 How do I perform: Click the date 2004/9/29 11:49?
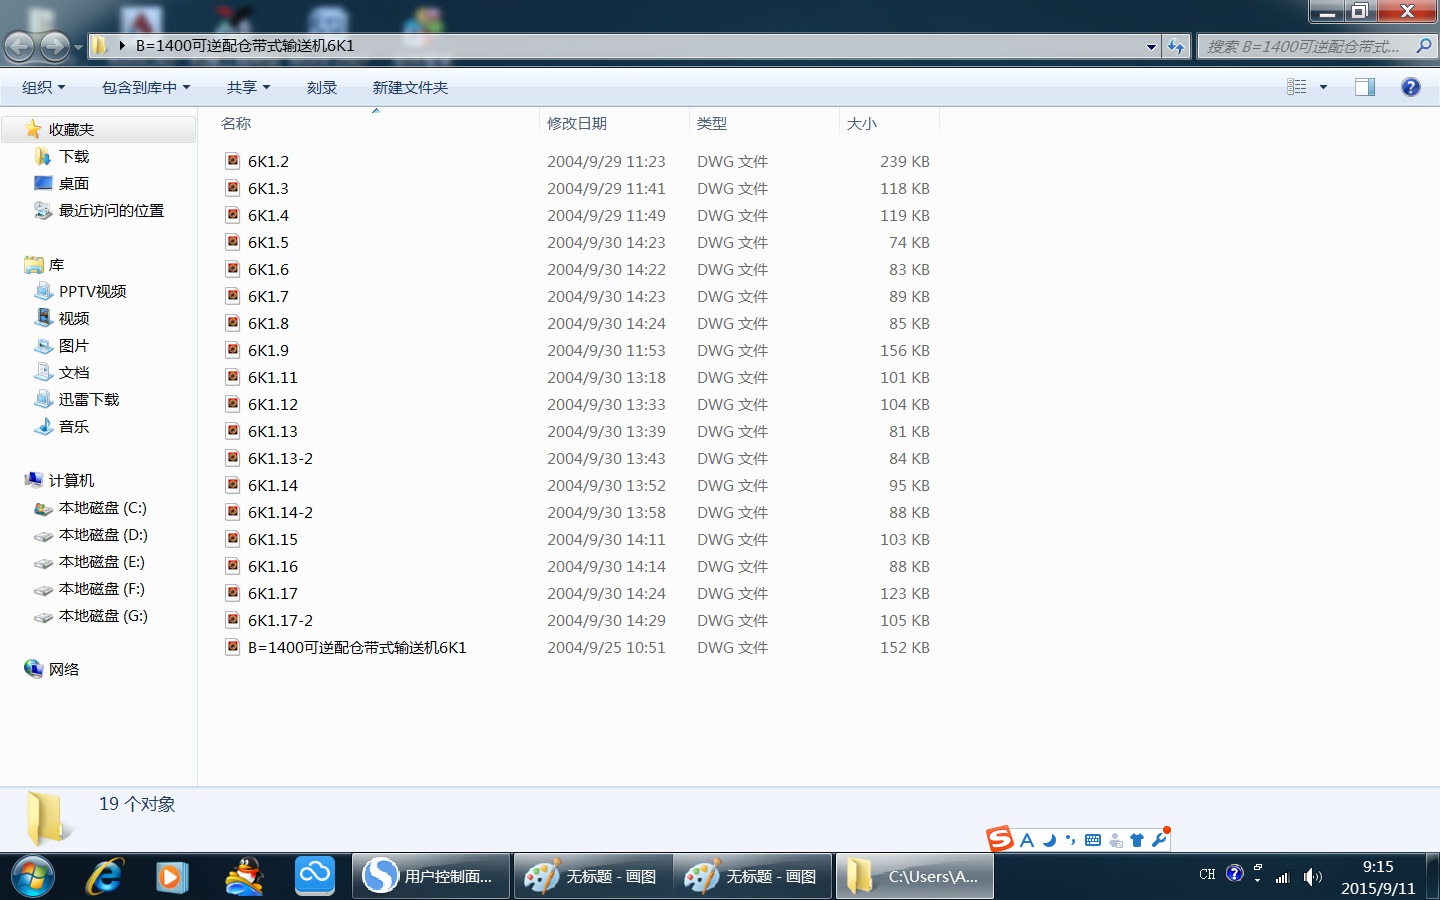pyautogui.click(x=606, y=215)
